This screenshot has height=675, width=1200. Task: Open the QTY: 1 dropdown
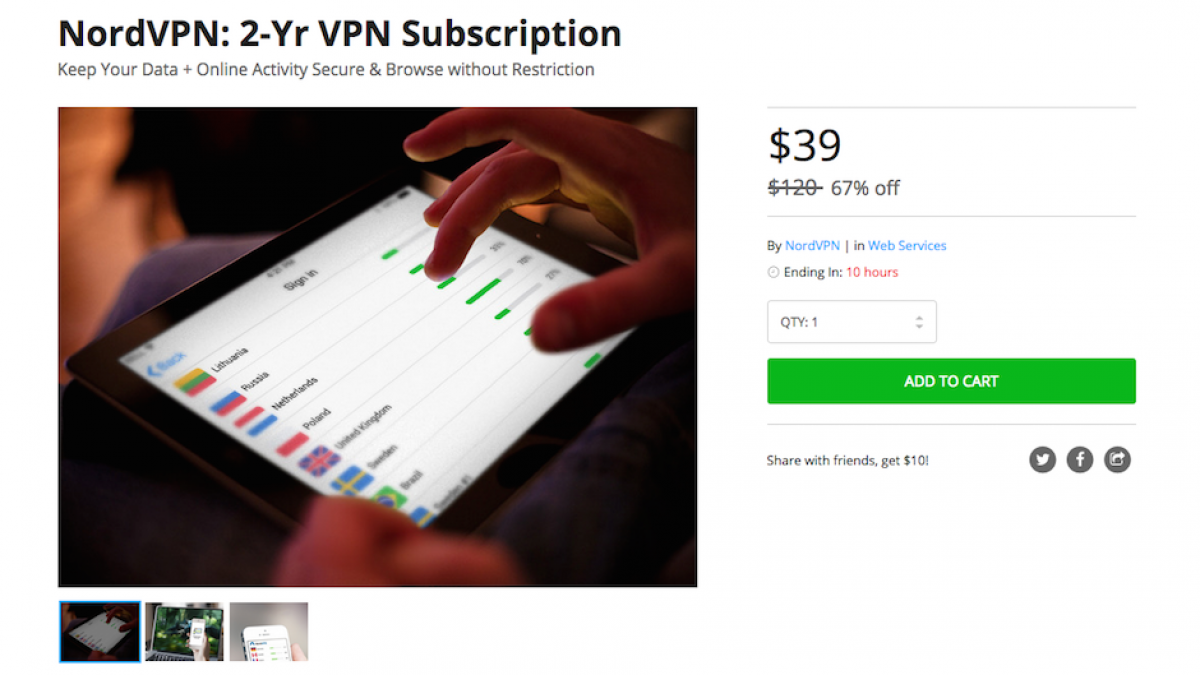tap(852, 322)
